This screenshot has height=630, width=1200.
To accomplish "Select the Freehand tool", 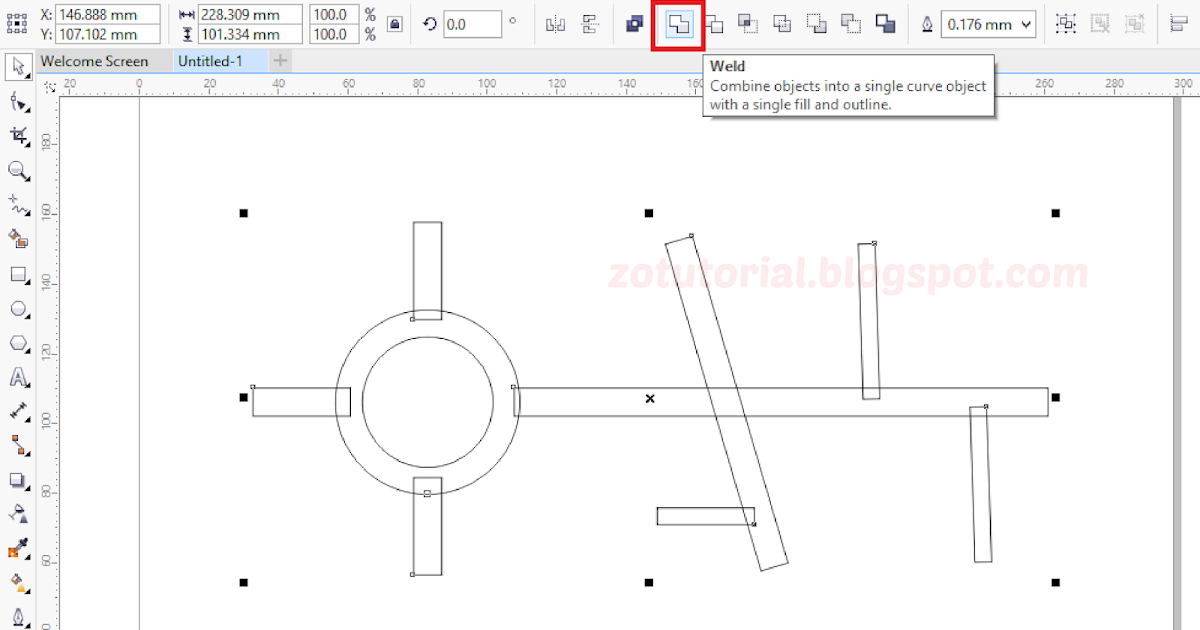I will 18,205.
